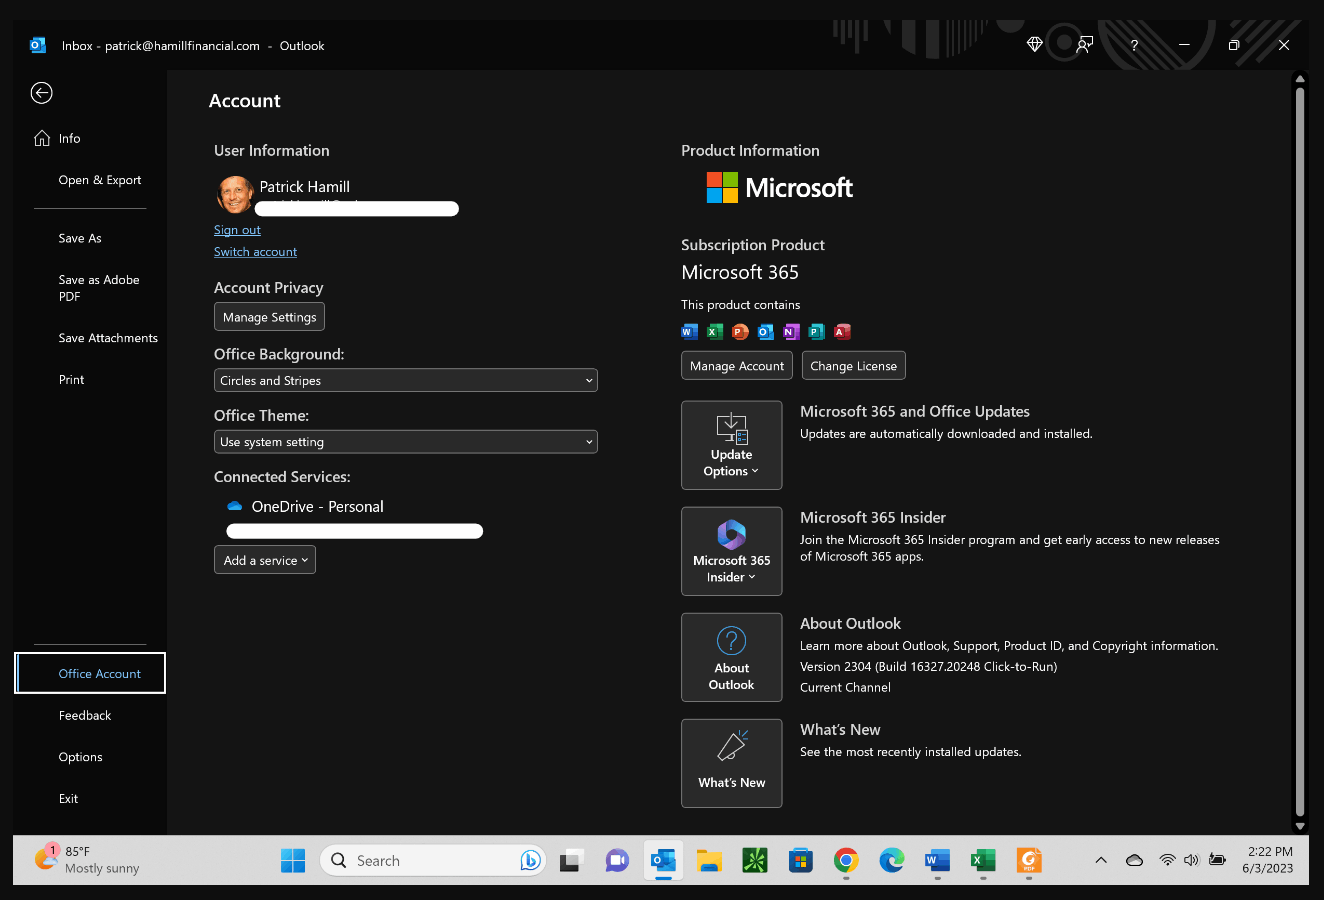Click the Access product icon
The image size is (1324, 900).
coord(842,332)
